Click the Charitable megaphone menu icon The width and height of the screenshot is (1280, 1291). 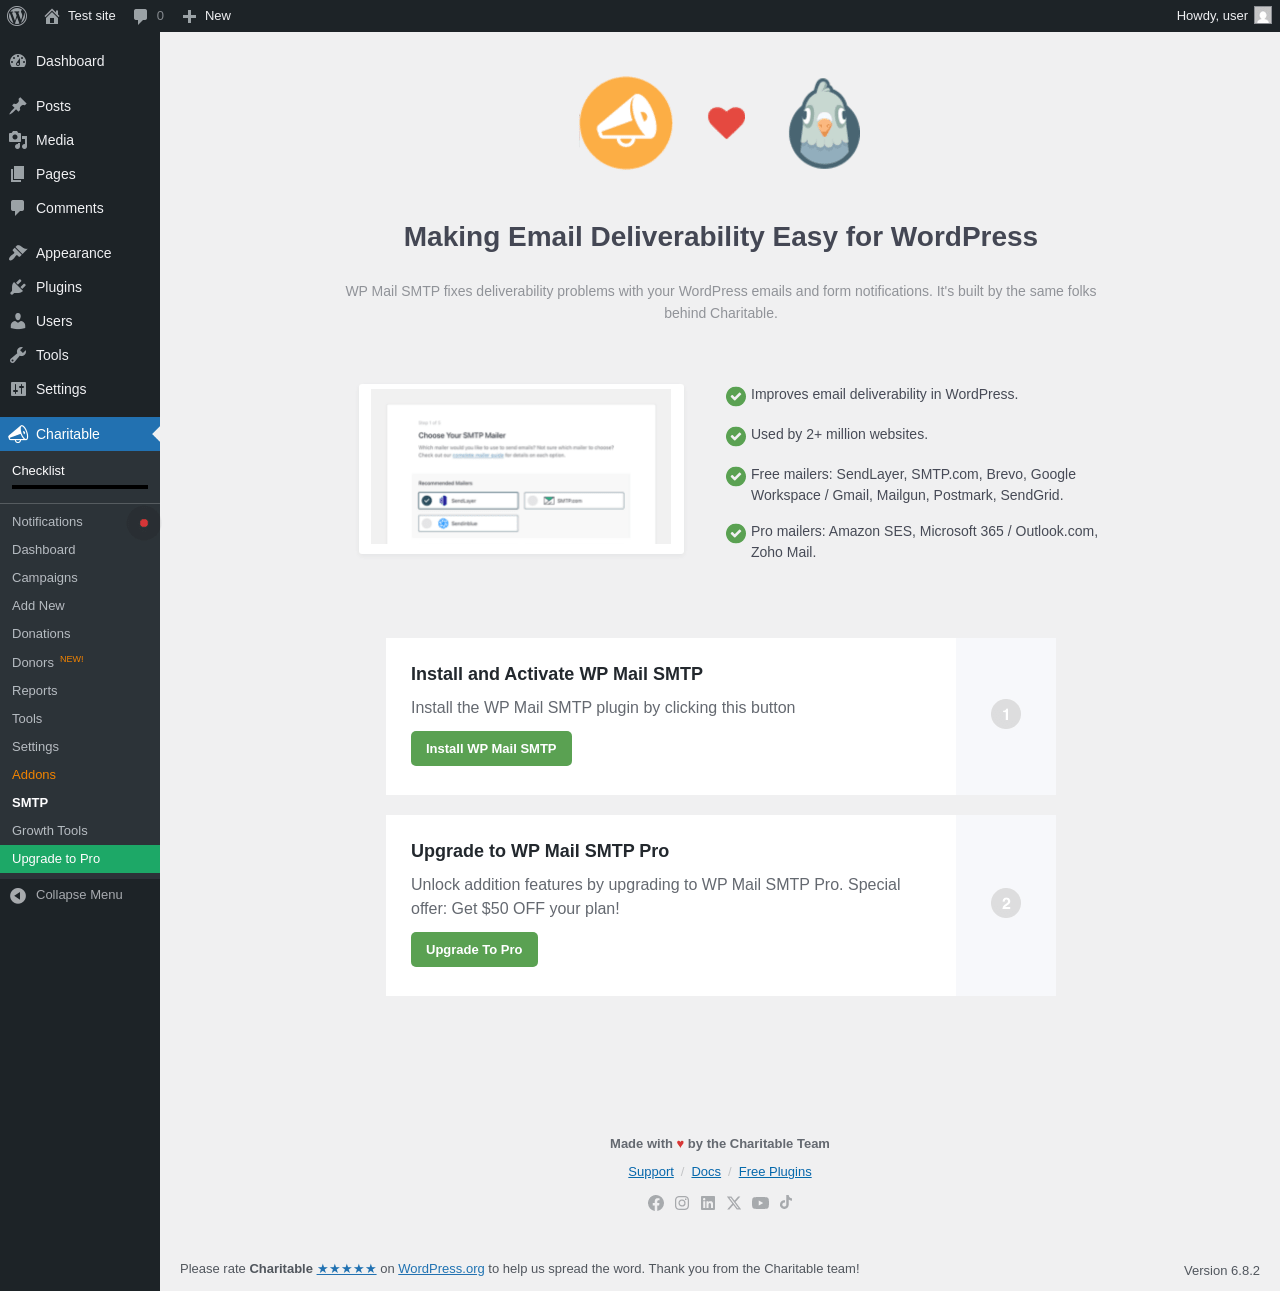[x=18, y=434]
